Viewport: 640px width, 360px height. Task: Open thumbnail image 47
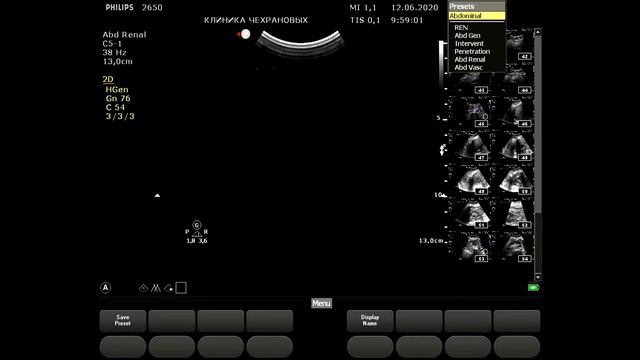click(471, 146)
